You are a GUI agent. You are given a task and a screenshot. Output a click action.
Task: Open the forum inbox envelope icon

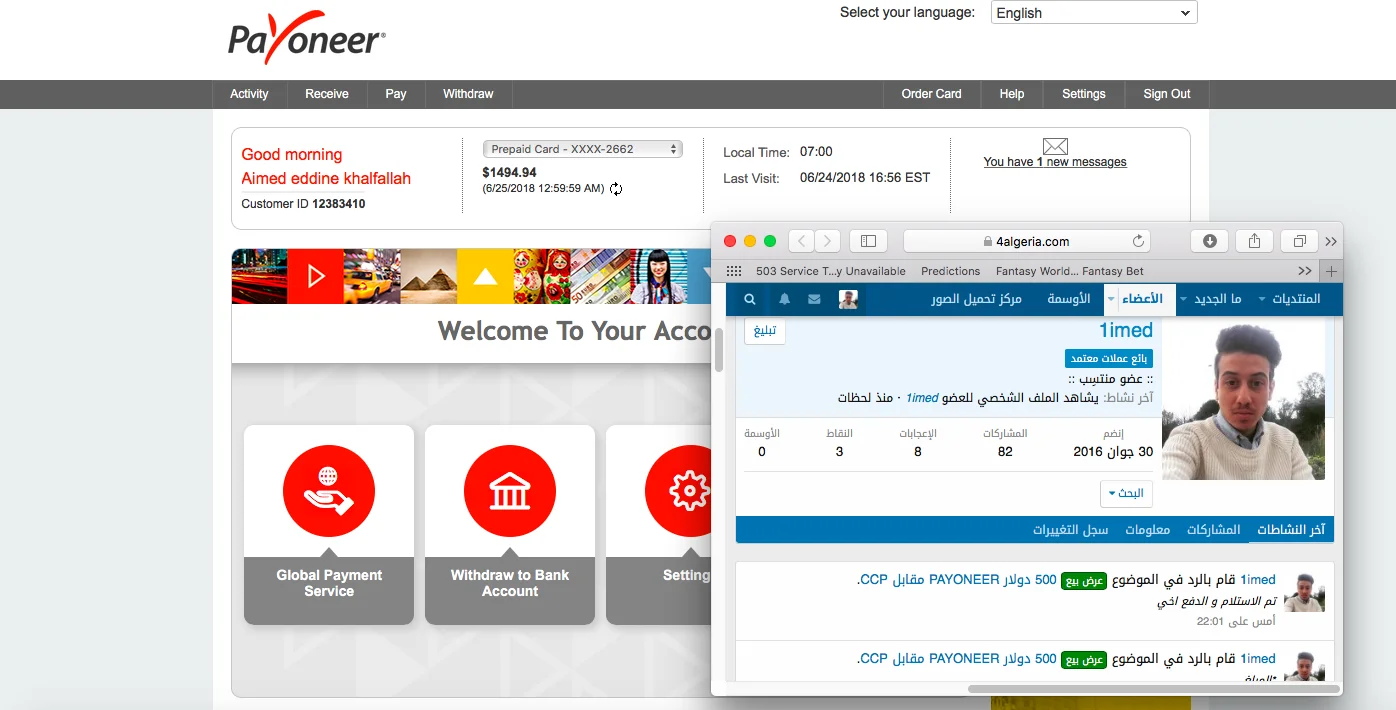click(x=814, y=299)
